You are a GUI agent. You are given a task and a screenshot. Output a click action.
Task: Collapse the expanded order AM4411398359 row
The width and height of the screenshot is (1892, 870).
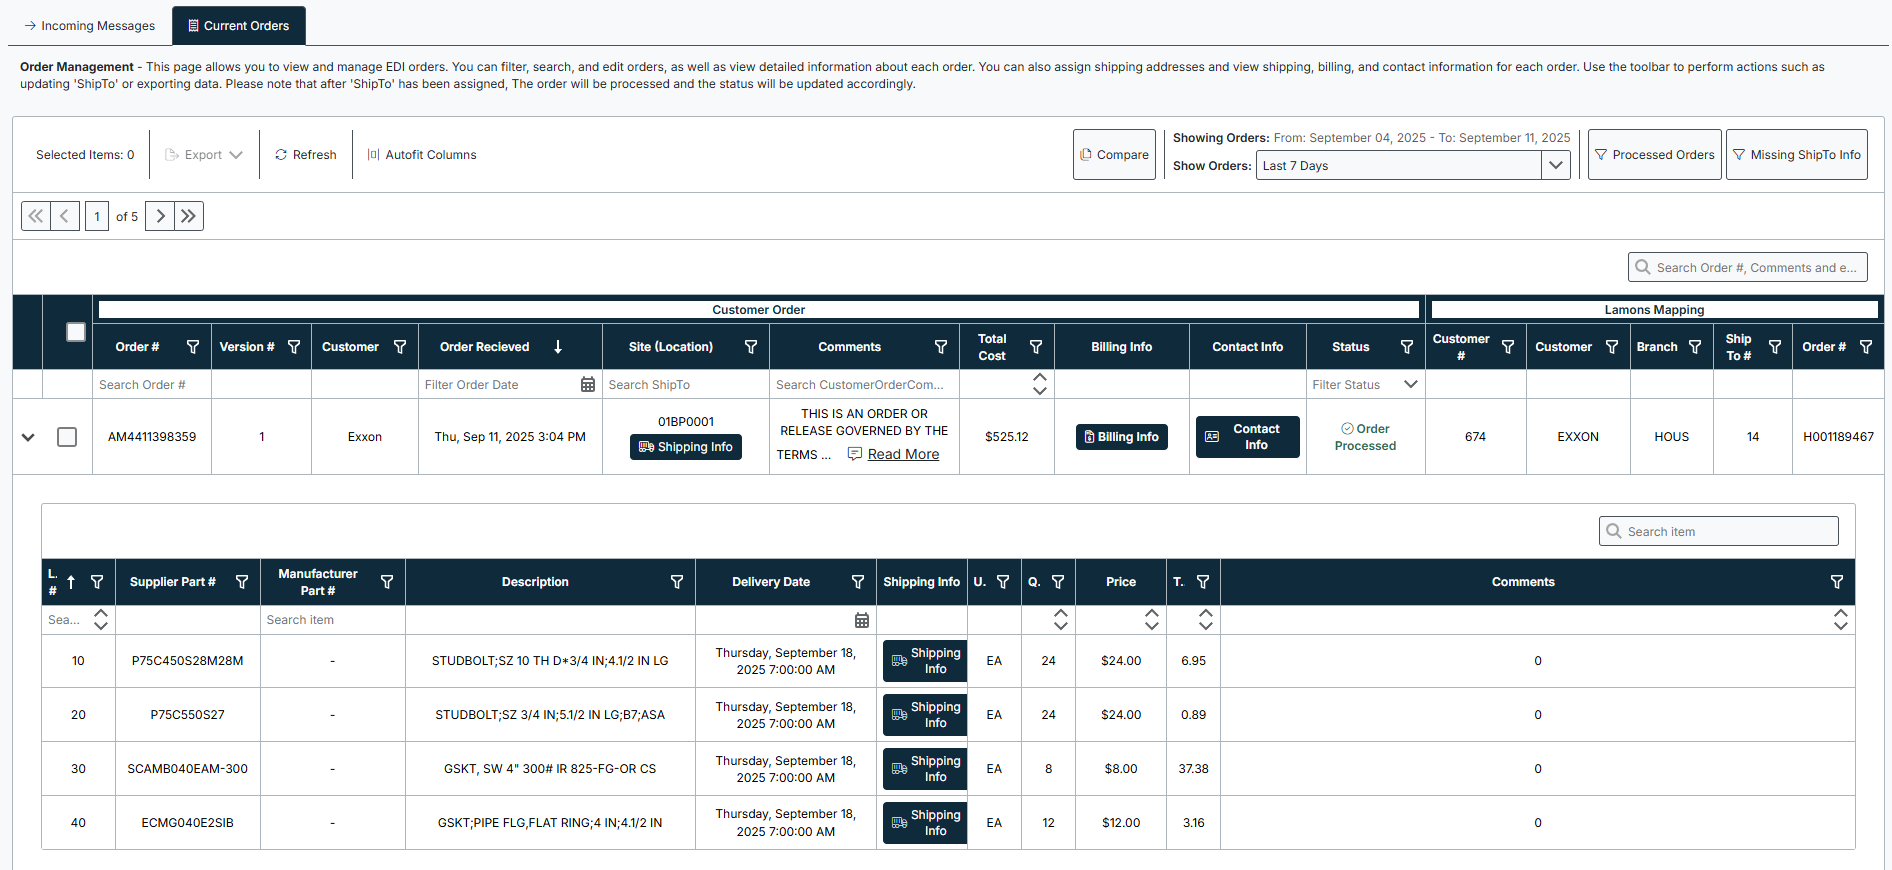pyautogui.click(x=28, y=437)
